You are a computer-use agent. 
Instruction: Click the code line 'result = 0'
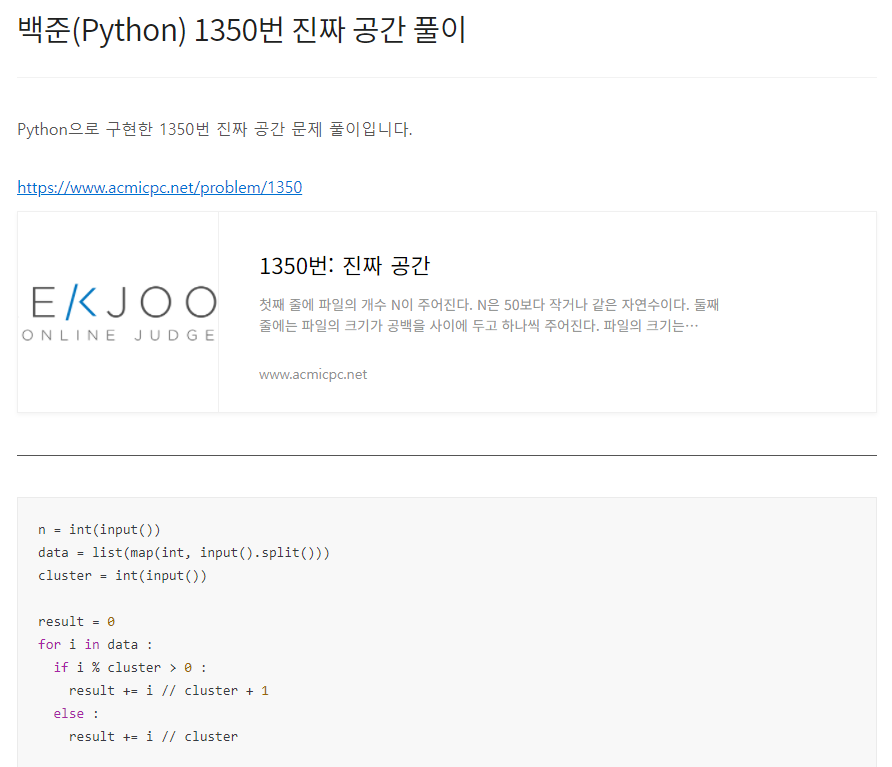click(76, 621)
